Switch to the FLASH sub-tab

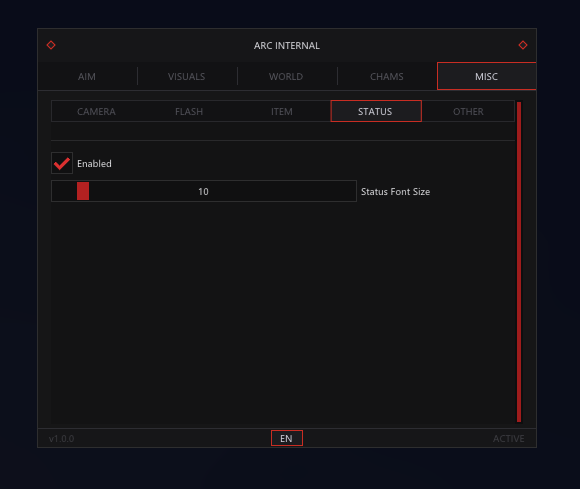[189, 111]
